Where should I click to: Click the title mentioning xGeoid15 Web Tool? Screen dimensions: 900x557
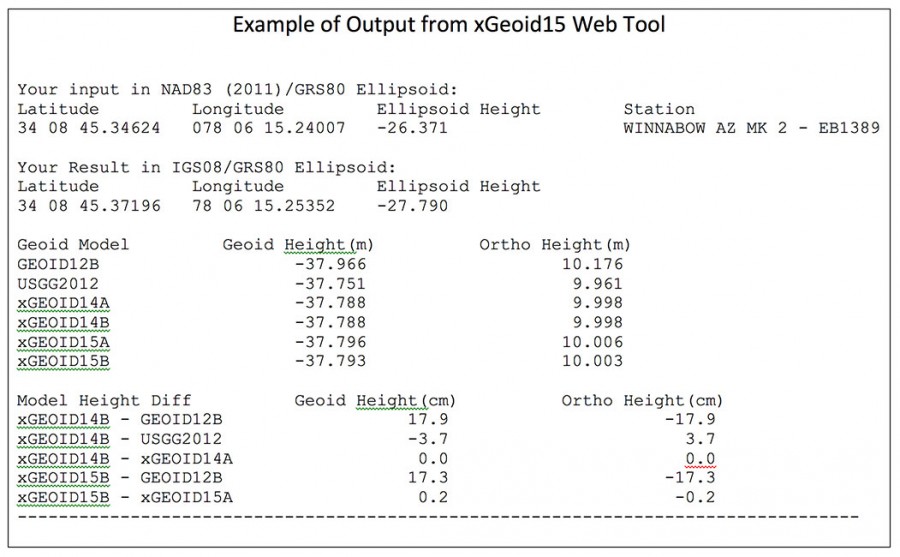[449, 25]
